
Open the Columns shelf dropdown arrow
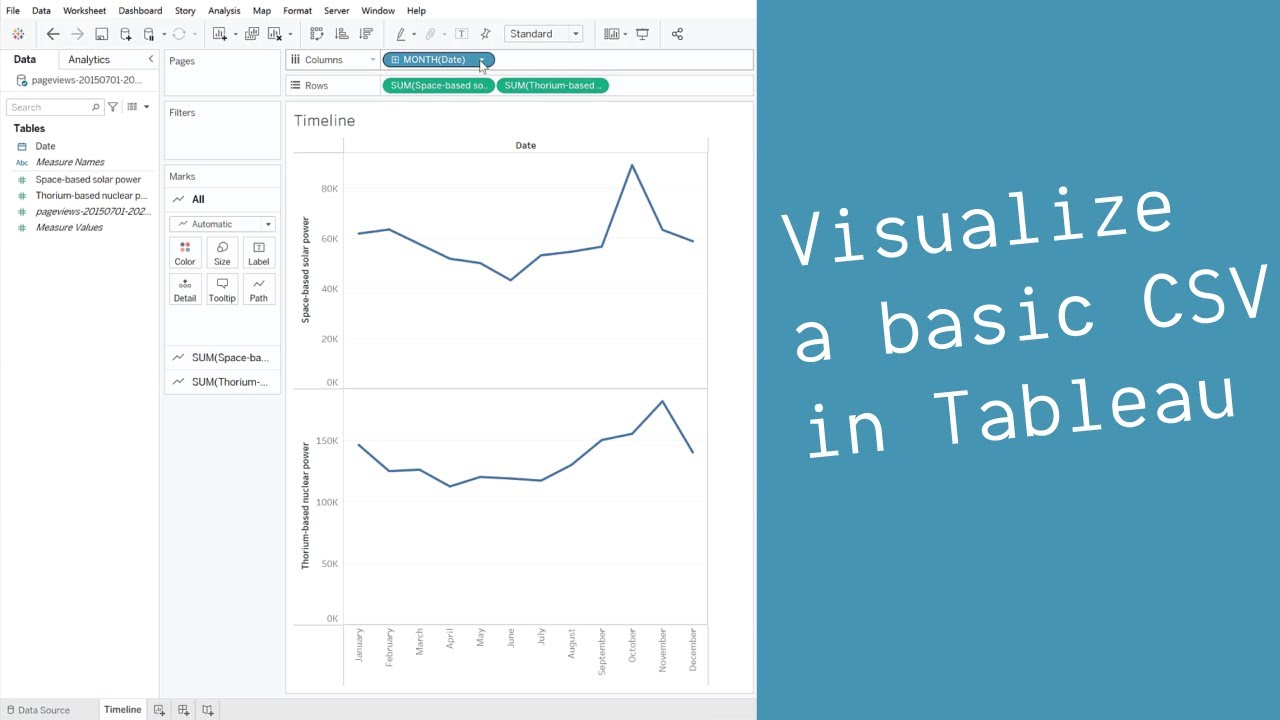[x=373, y=60]
